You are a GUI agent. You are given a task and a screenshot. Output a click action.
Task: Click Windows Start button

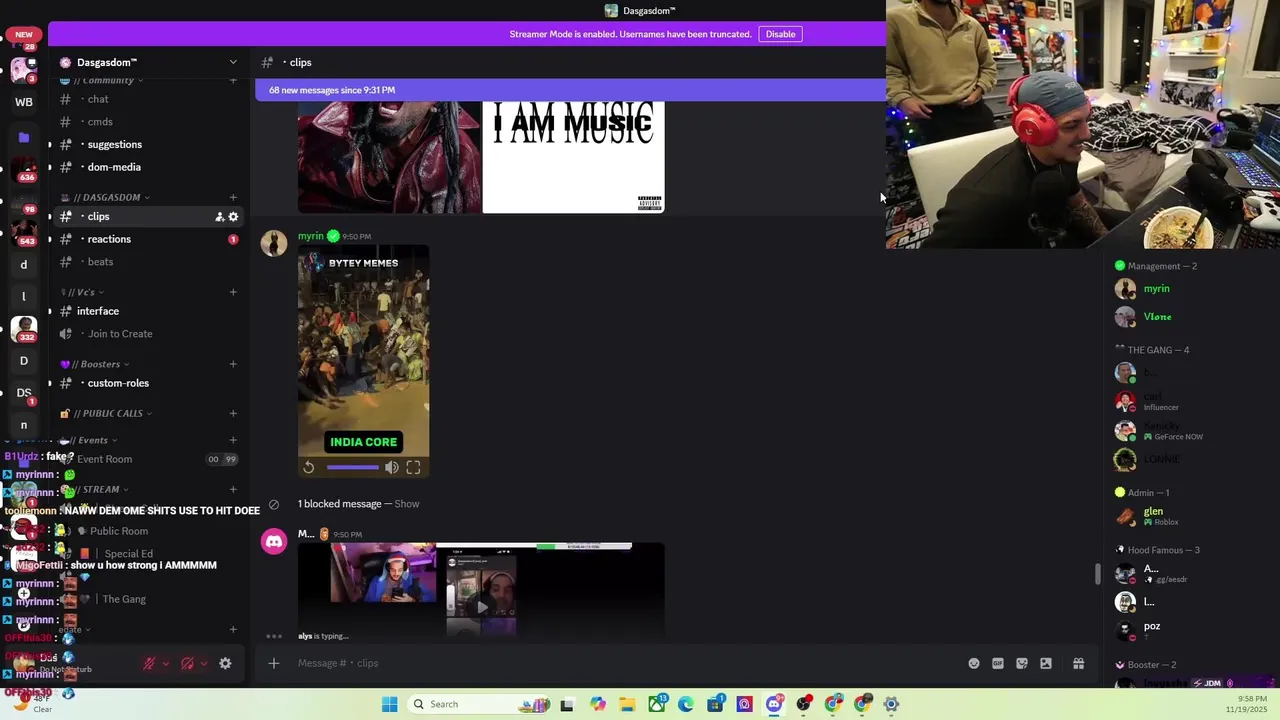(x=389, y=704)
